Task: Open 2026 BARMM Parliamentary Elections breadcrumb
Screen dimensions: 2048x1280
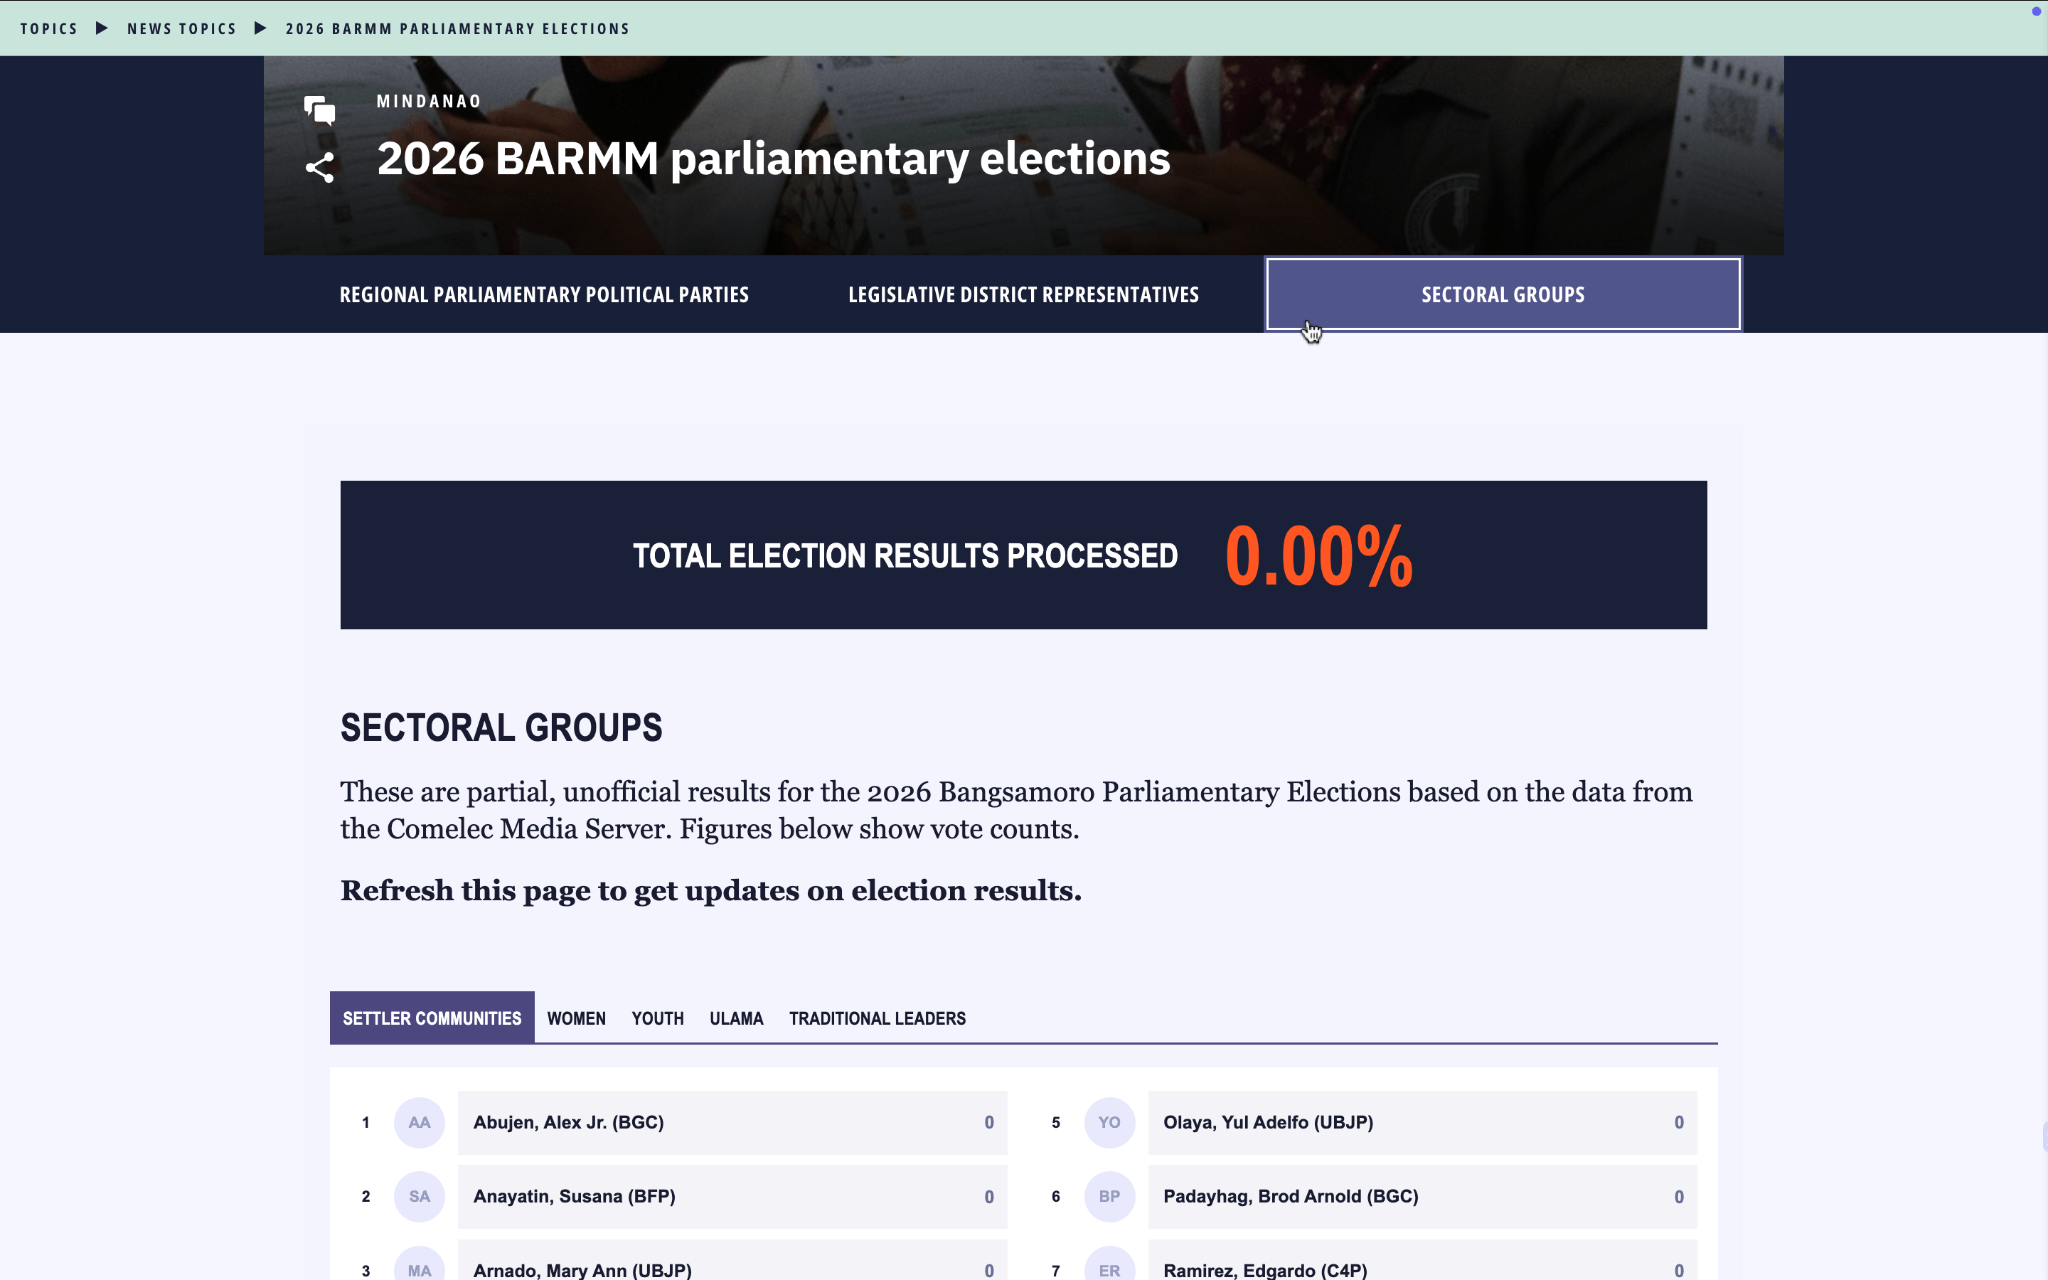Action: [457, 28]
